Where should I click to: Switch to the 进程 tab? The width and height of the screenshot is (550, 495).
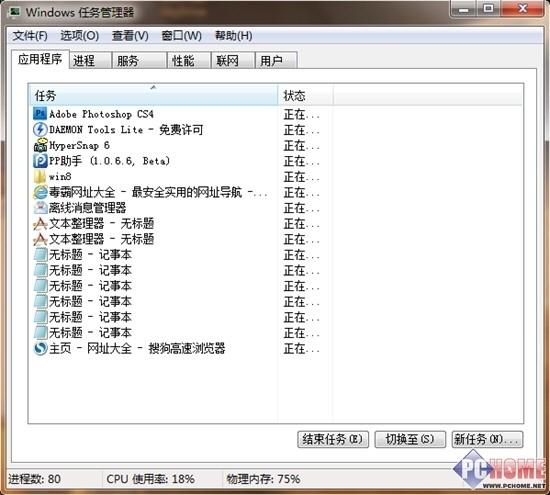click(90, 60)
